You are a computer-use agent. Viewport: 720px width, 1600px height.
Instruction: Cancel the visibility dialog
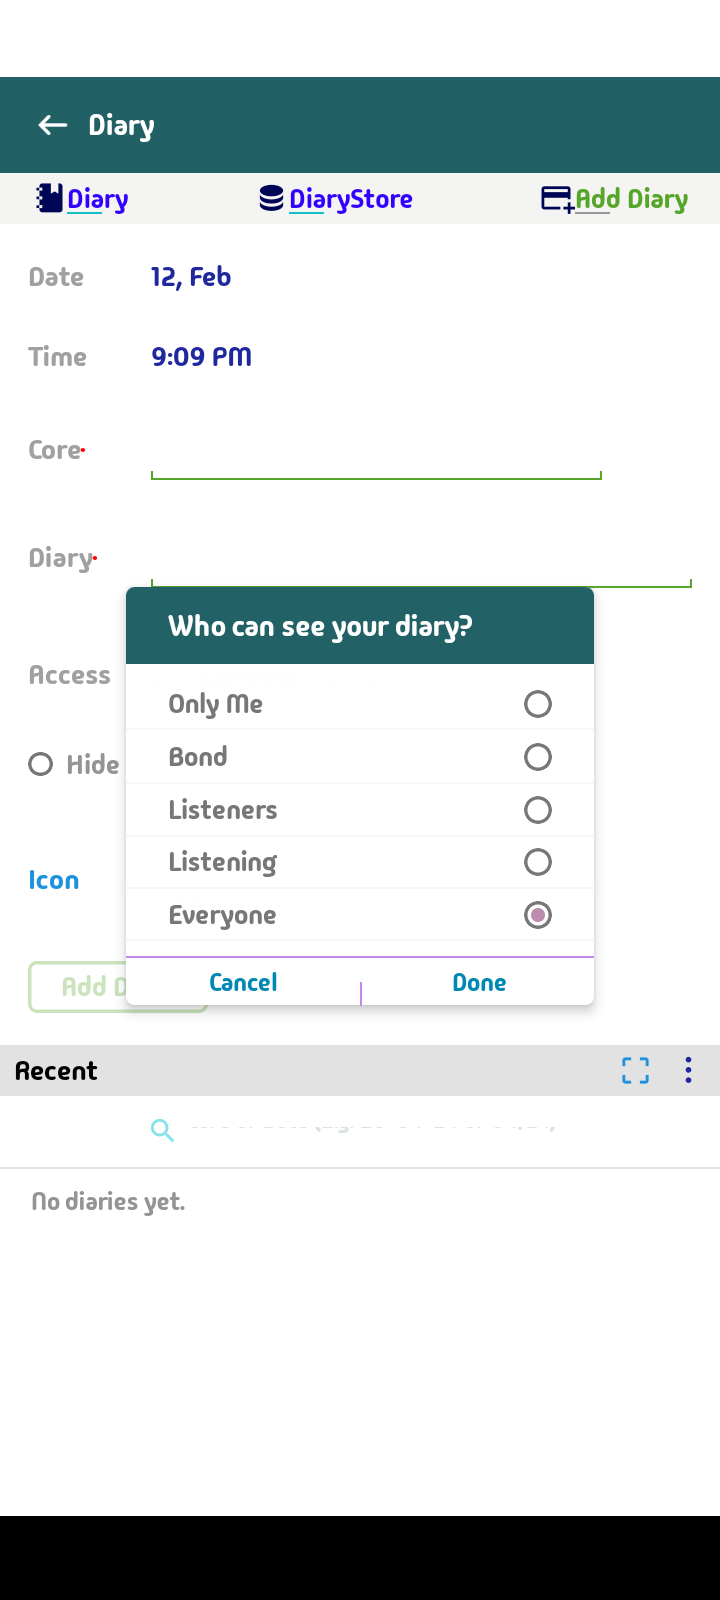coord(242,982)
